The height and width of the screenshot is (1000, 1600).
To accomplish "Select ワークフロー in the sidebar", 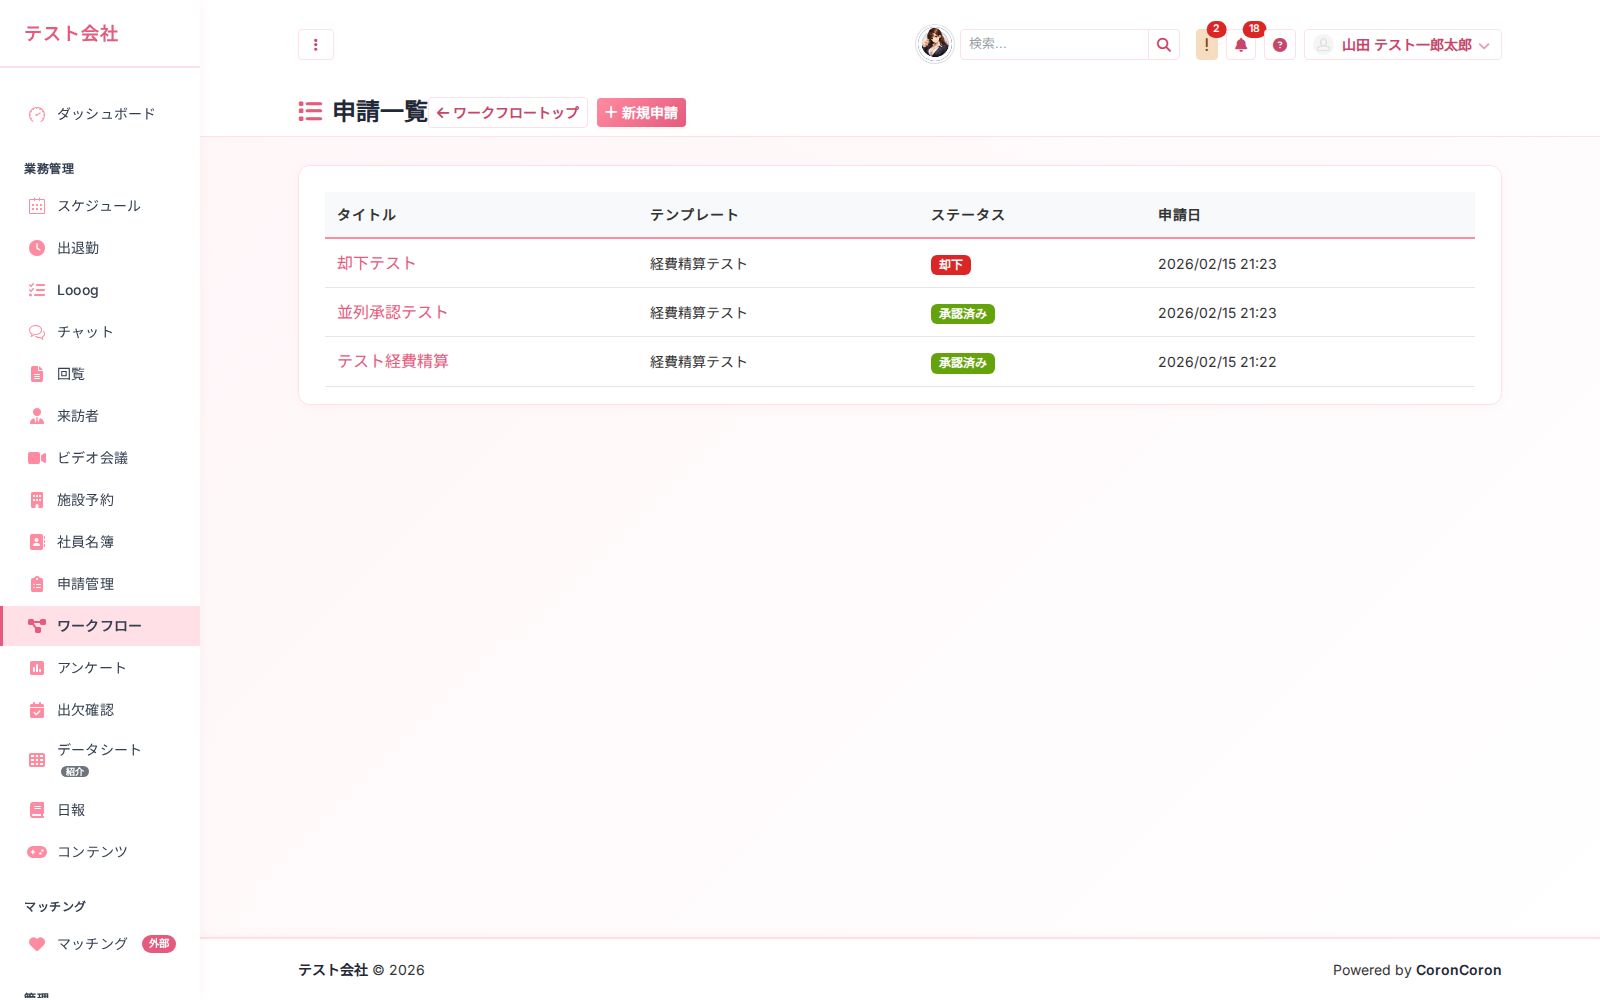I will (100, 626).
